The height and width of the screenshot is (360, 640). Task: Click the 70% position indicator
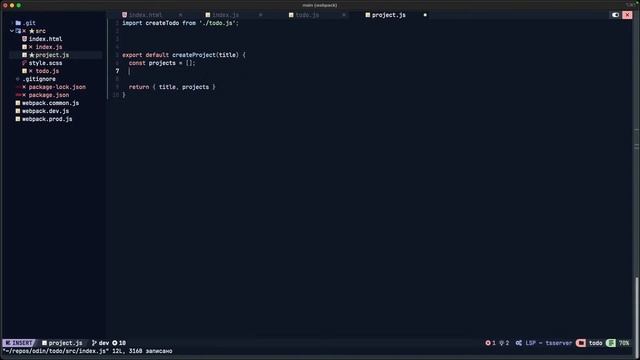tap(624, 343)
